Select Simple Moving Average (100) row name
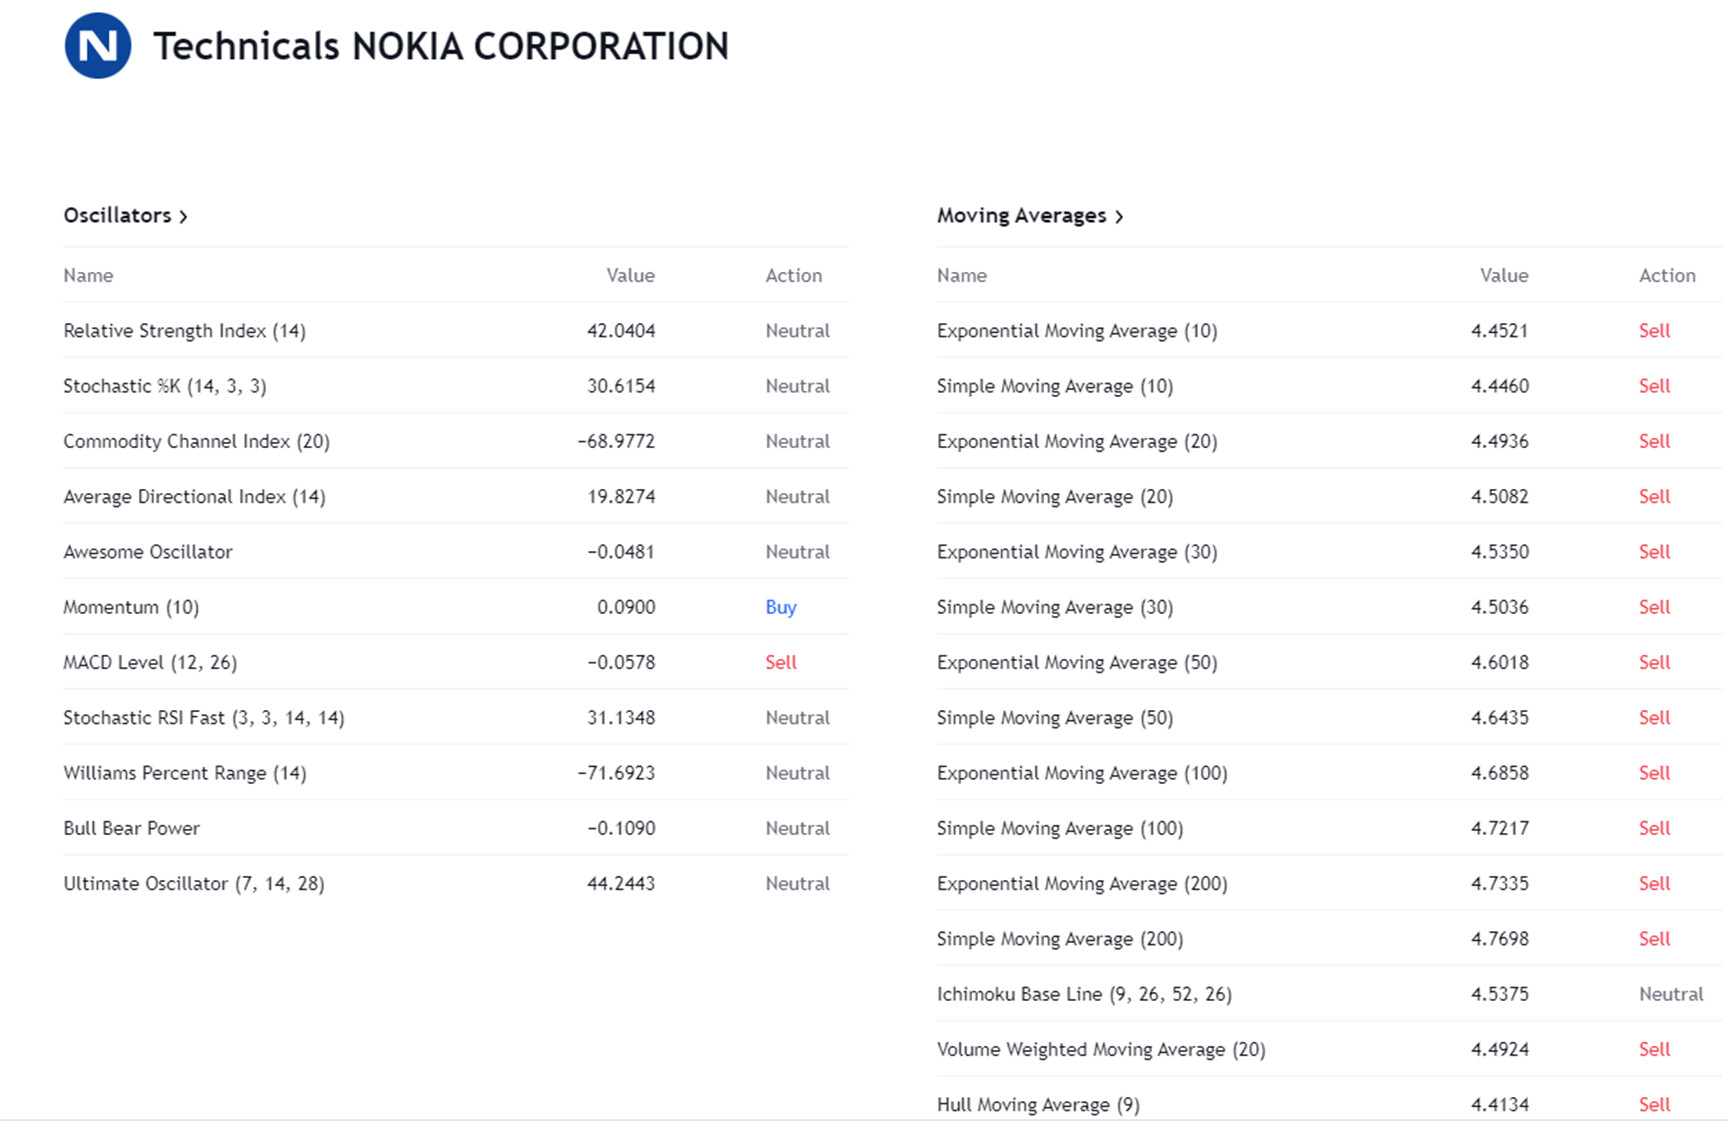The width and height of the screenshot is (1728, 1125). 1060,828
